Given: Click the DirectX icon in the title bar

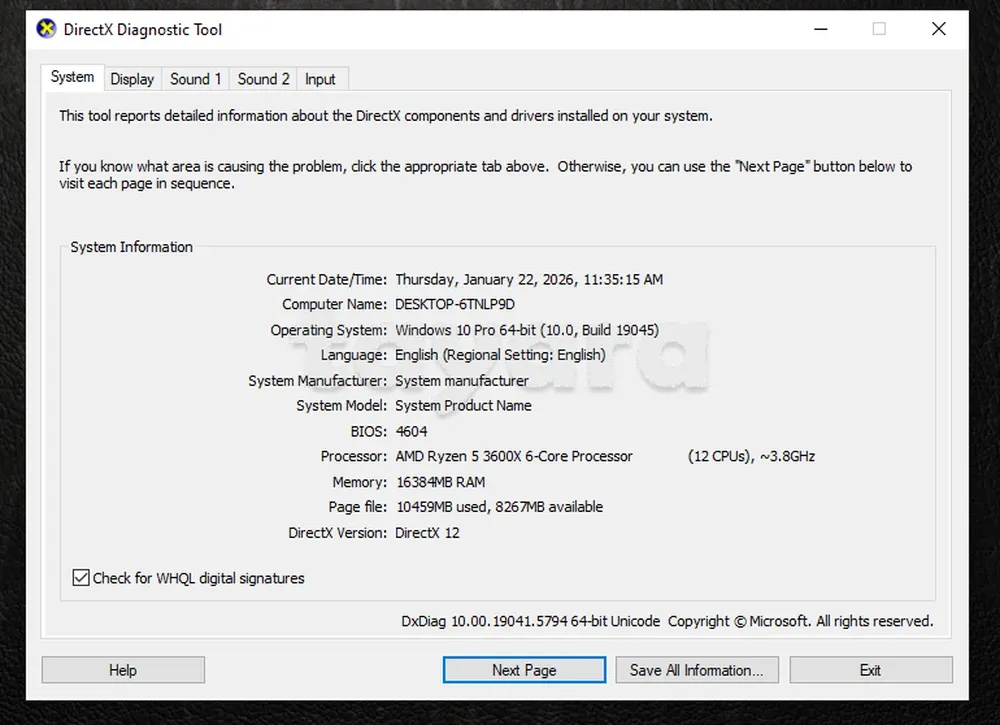Looking at the screenshot, I should pyautogui.click(x=46, y=29).
